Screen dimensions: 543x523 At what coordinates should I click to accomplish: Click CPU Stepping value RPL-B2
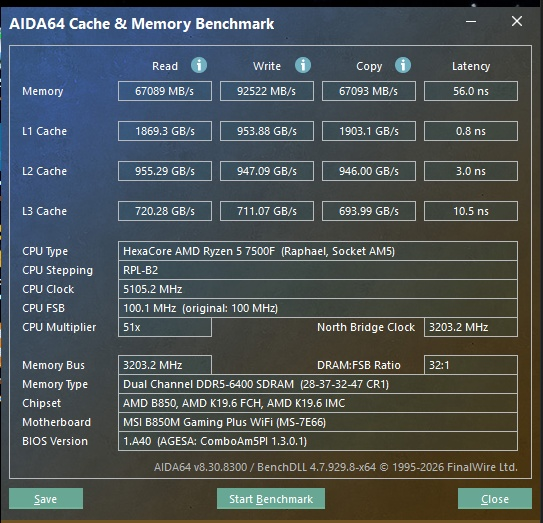coord(318,270)
